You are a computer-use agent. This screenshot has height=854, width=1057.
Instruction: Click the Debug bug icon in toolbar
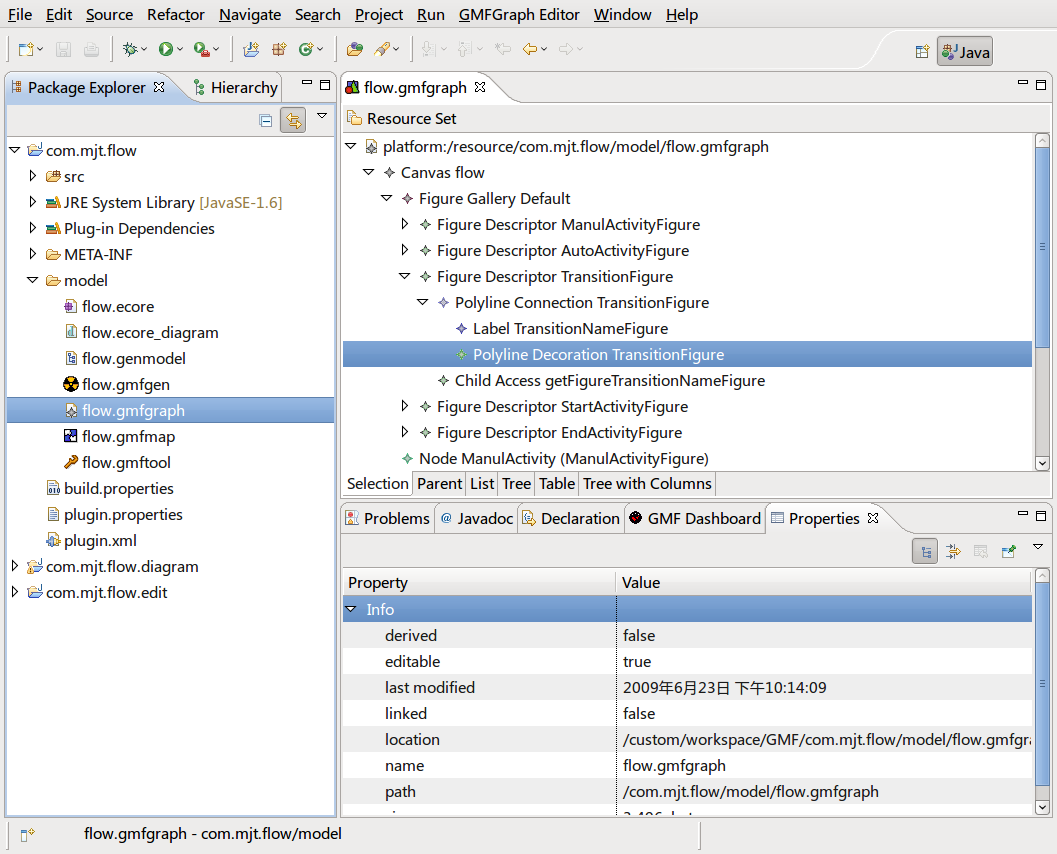[129, 49]
